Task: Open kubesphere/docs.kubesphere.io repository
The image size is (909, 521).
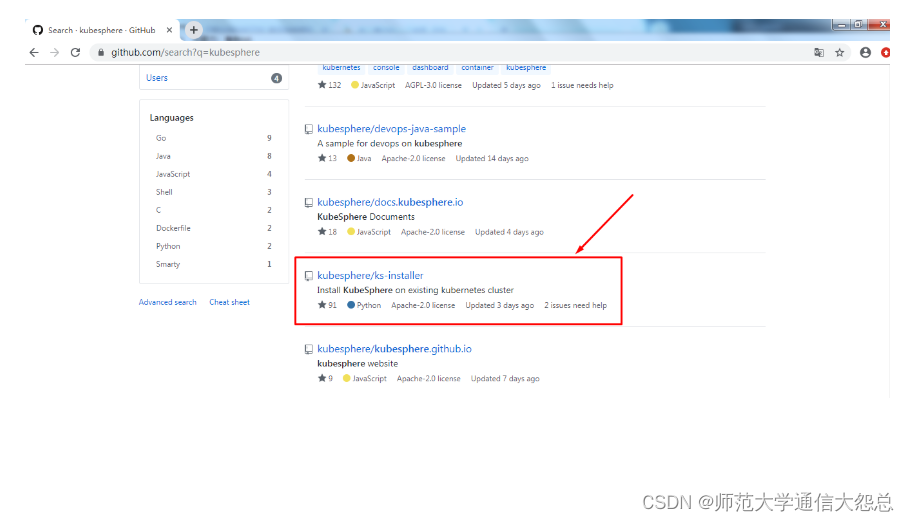Action: (x=390, y=202)
